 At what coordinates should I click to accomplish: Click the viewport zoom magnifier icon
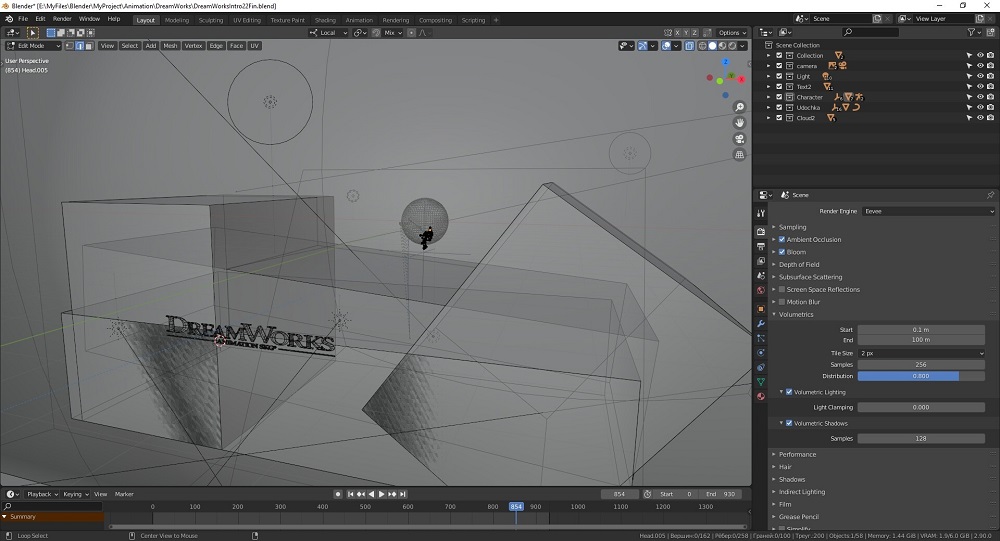tap(740, 107)
